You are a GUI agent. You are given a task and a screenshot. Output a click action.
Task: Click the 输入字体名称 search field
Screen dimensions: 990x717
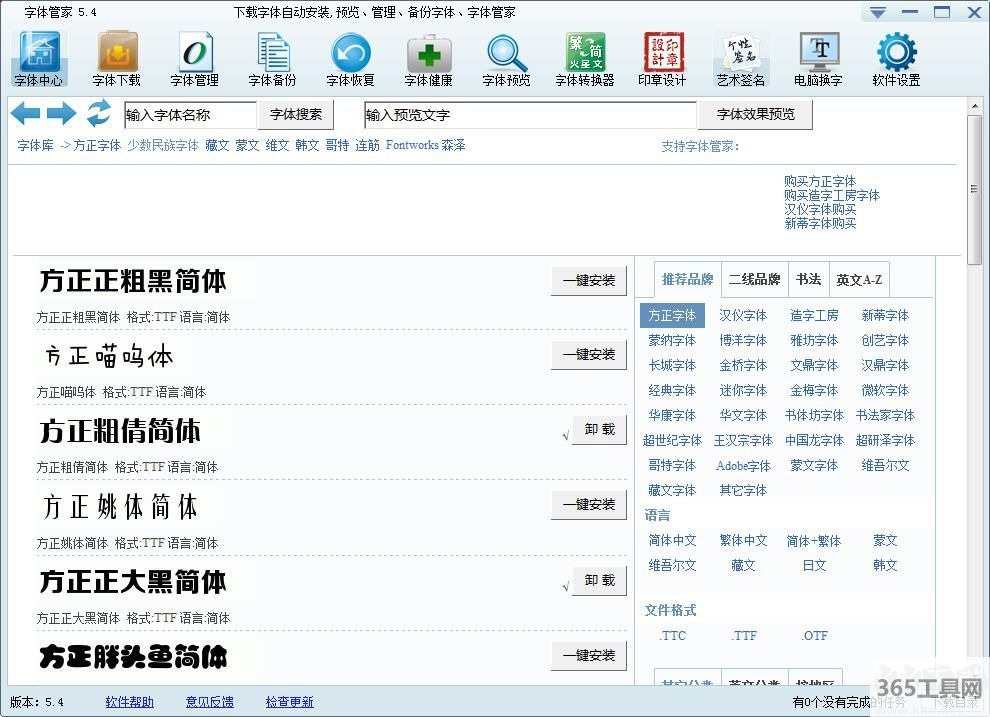click(190, 115)
